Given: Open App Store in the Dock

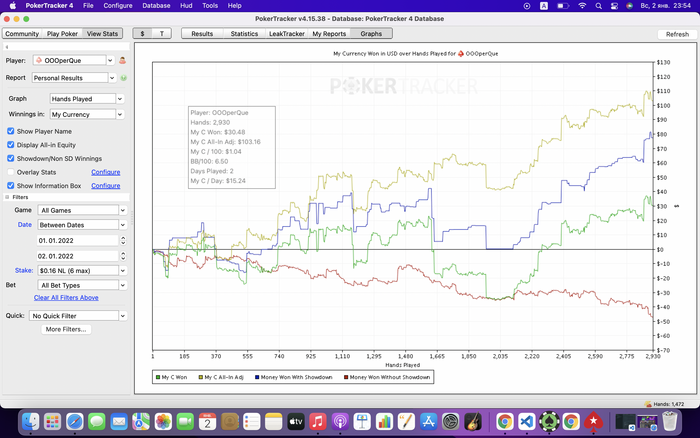Looking at the screenshot, I should 429,421.
